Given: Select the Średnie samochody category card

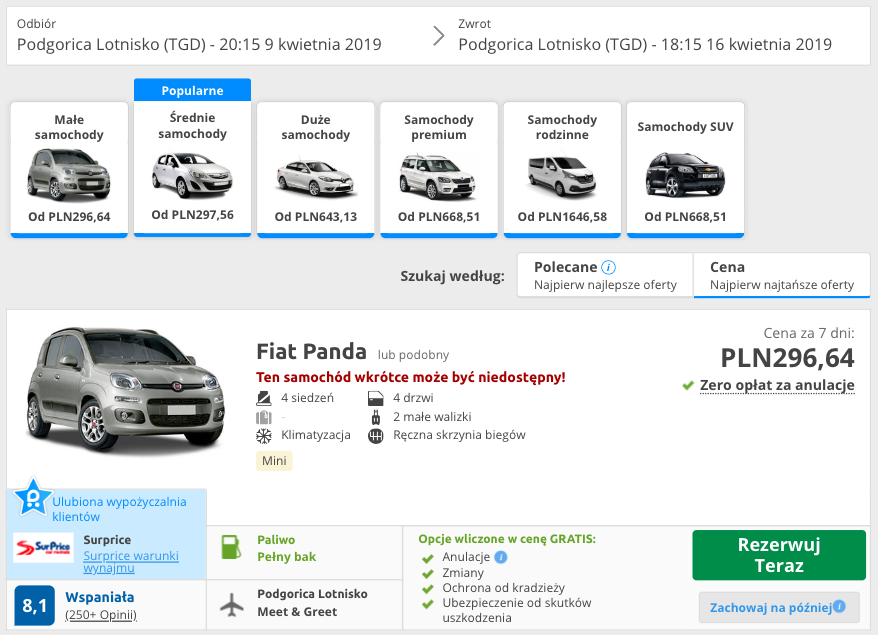Looking at the screenshot, I should (x=192, y=168).
